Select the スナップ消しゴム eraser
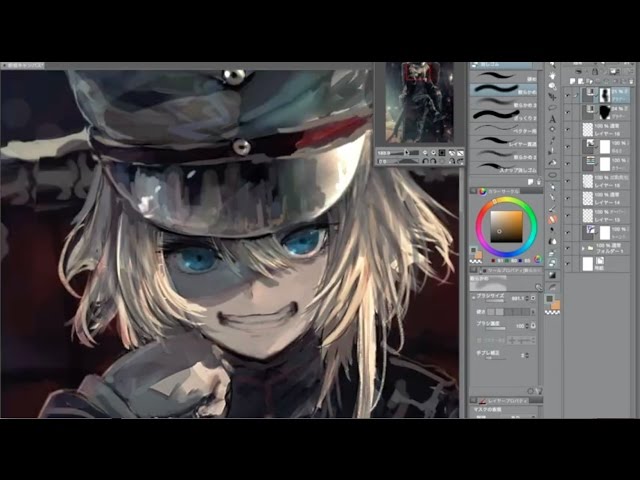The height and width of the screenshot is (480, 640). (x=503, y=168)
